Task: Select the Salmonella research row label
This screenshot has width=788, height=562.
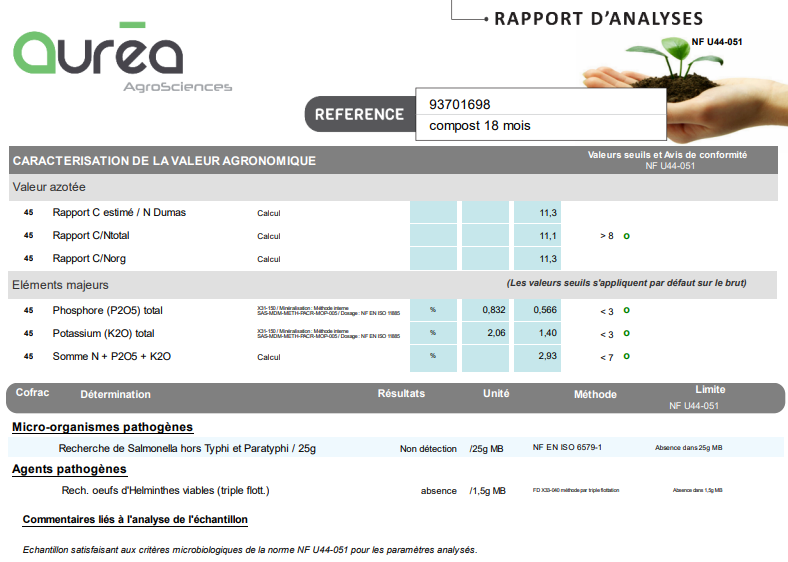Action: 187,448
